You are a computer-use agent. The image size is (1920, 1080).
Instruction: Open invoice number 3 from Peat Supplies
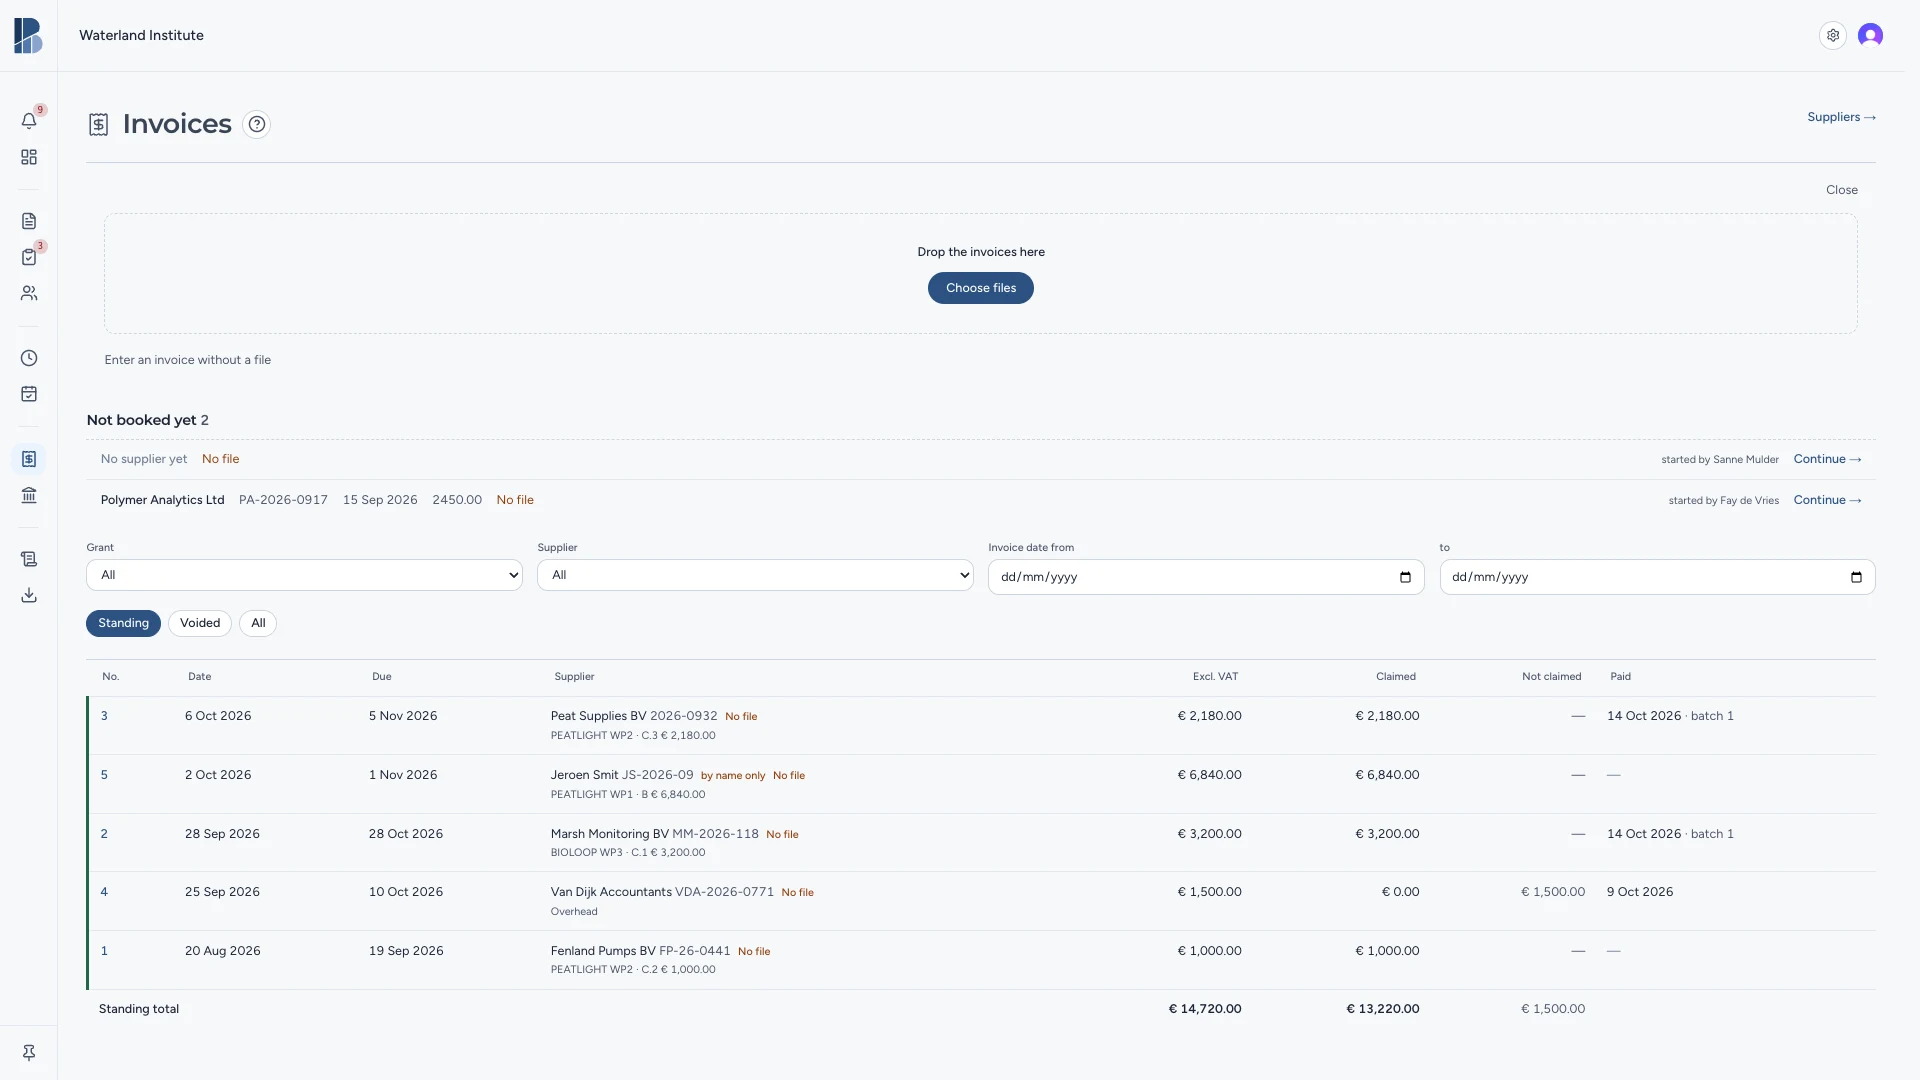coord(104,716)
